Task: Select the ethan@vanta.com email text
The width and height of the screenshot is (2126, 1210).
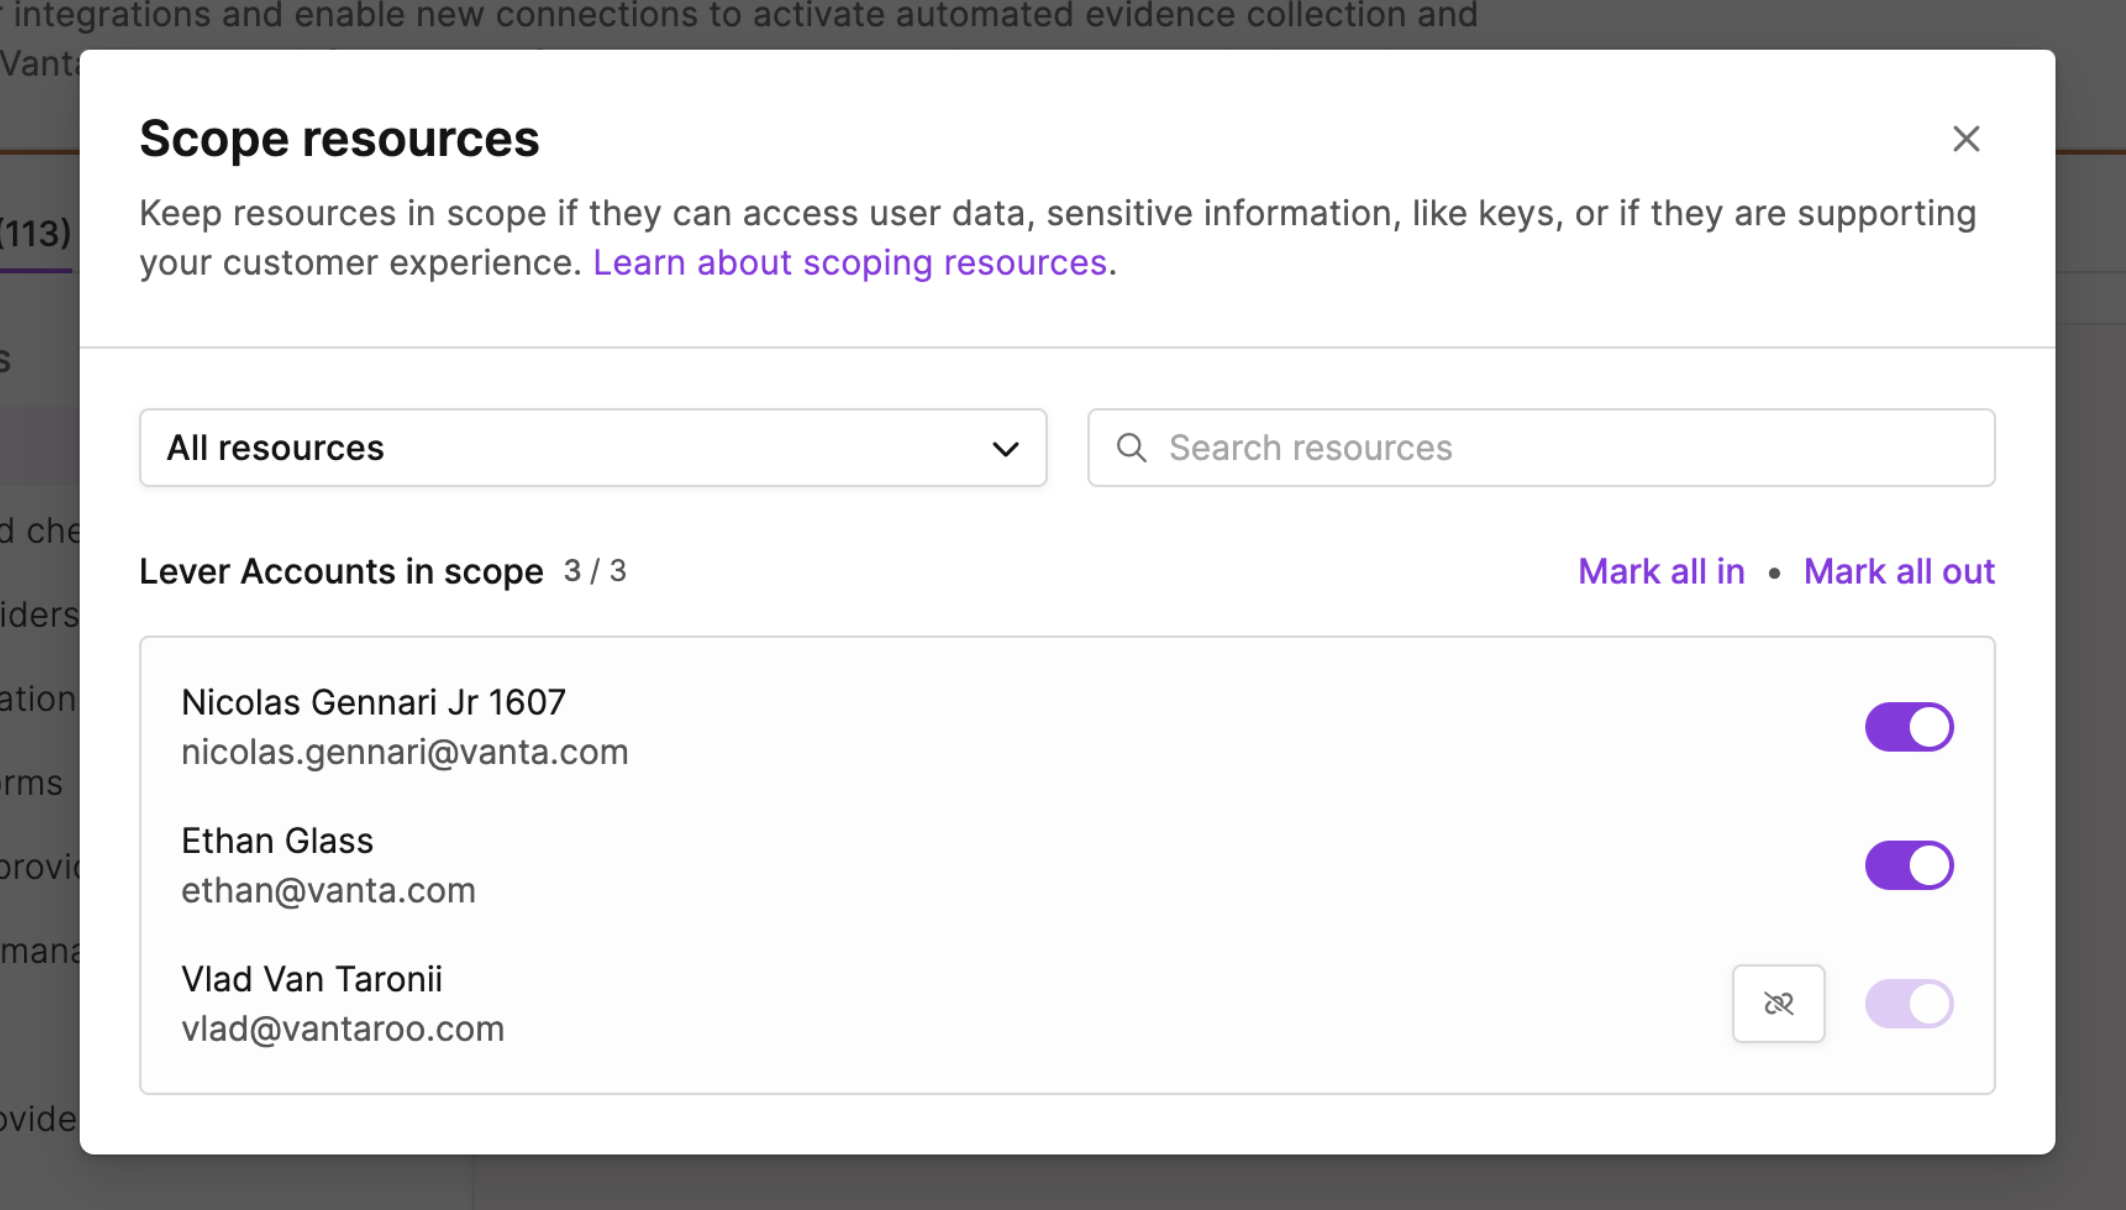Action: [x=328, y=890]
